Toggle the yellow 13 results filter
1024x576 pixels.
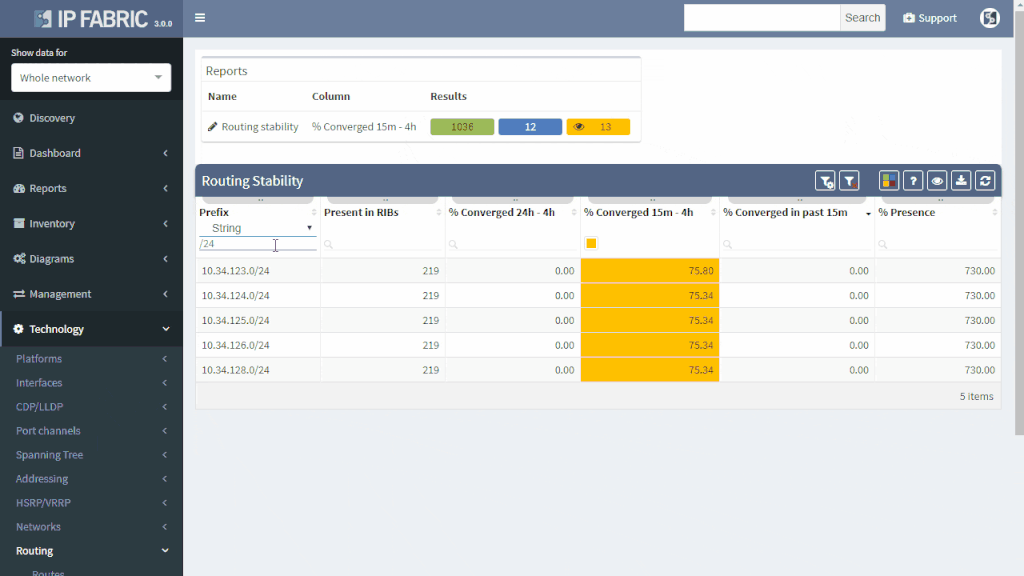[598, 127]
